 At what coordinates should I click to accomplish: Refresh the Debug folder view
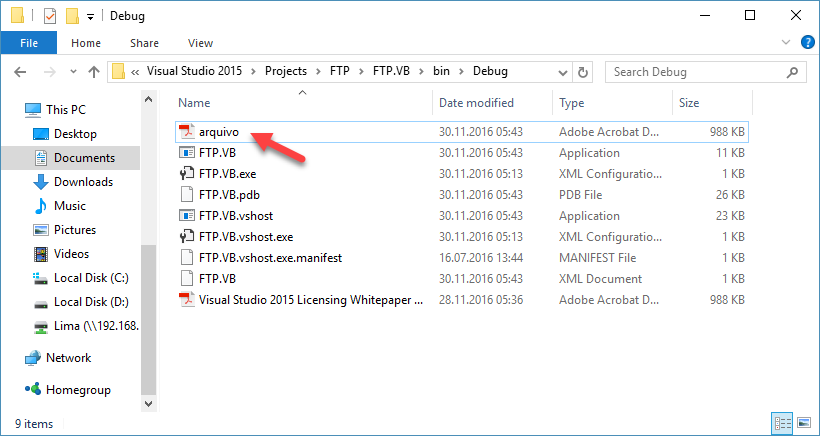point(583,72)
